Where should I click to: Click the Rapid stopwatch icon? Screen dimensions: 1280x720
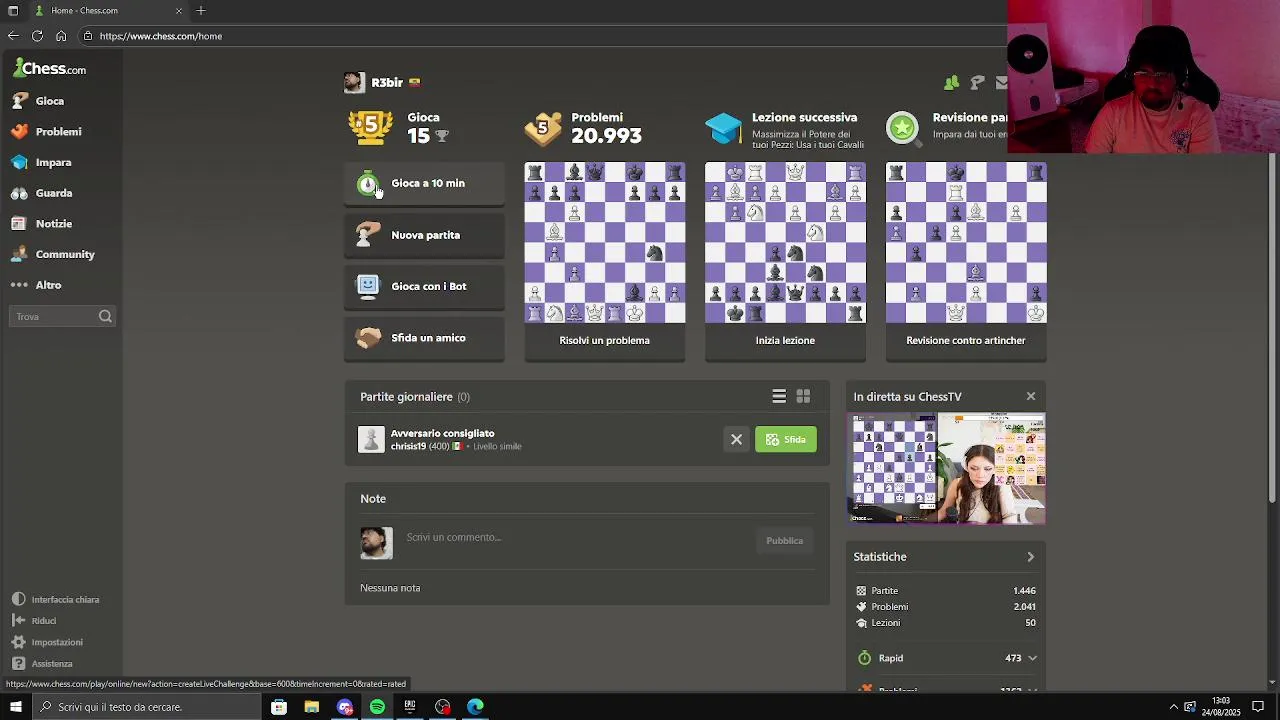pyautogui.click(x=865, y=658)
